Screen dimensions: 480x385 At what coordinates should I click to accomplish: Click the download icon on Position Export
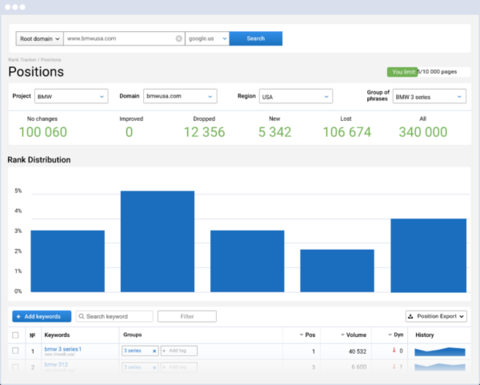[x=411, y=316]
